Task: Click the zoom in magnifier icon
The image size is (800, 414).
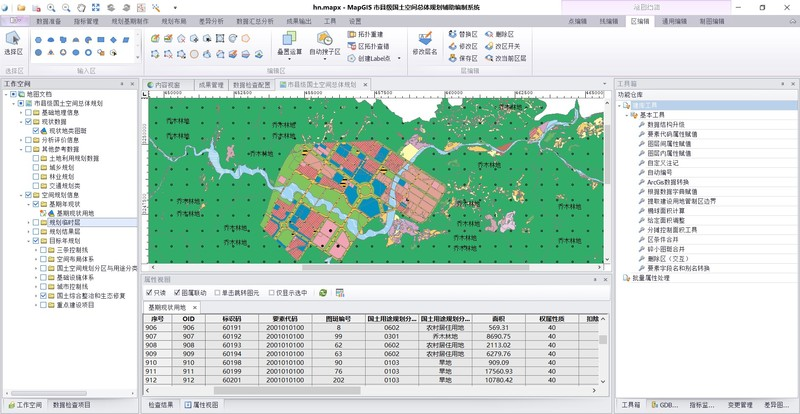Action: coord(51,8)
